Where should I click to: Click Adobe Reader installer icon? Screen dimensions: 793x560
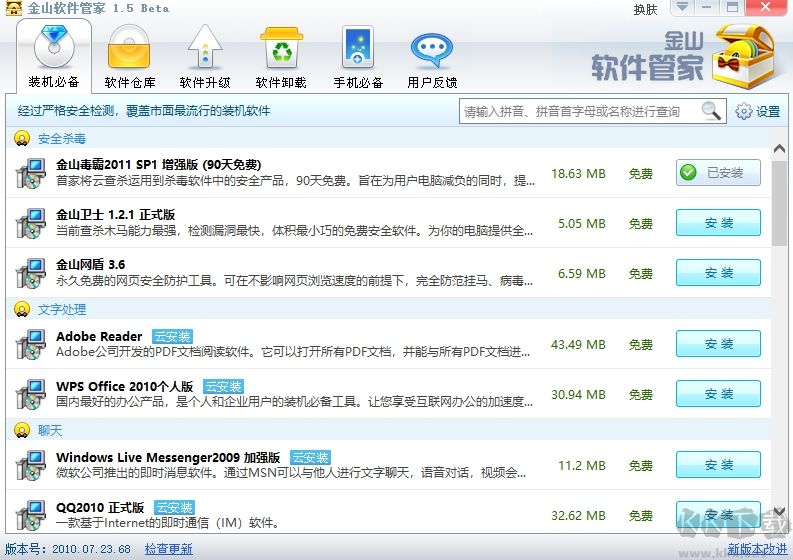click(31, 344)
